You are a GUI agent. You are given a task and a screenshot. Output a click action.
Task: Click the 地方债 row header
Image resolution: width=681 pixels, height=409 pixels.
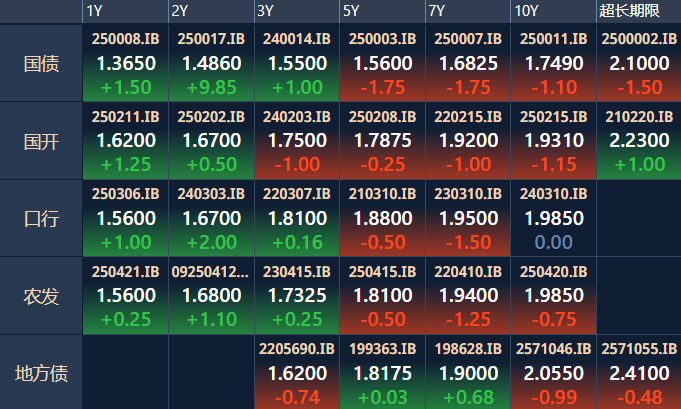41,373
